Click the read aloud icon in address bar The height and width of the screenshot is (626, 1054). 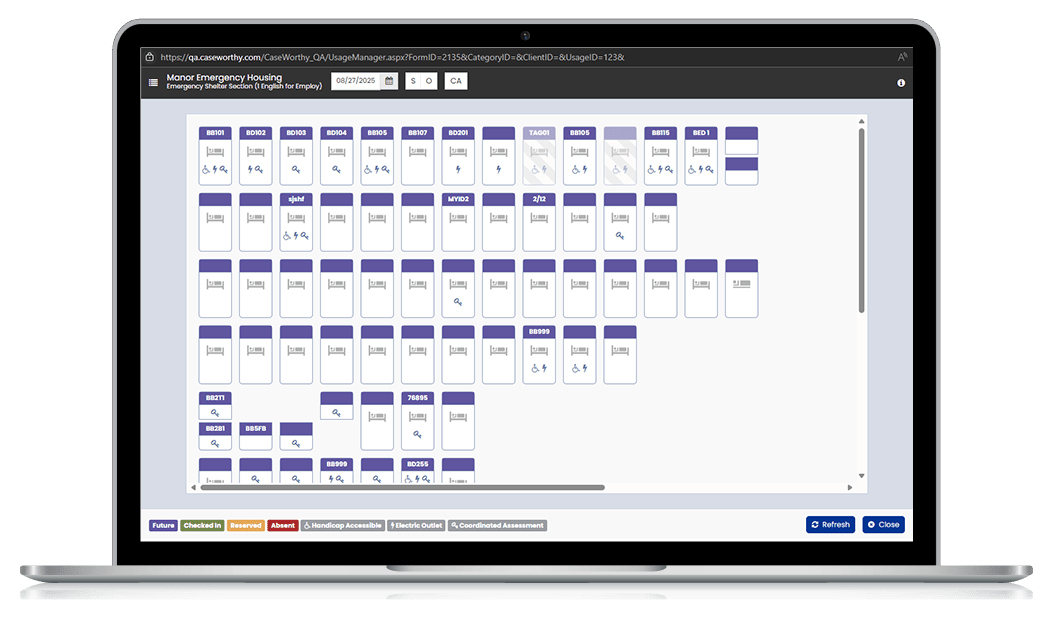click(902, 57)
